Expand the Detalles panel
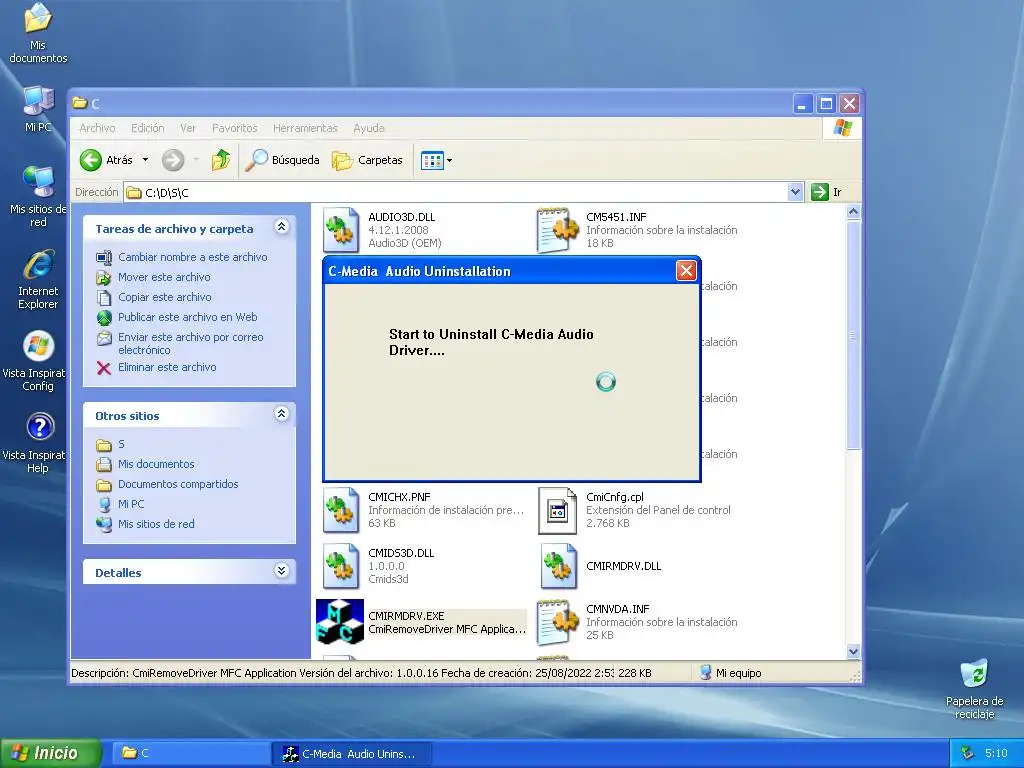Viewport: 1024px width, 768px height. [281, 570]
